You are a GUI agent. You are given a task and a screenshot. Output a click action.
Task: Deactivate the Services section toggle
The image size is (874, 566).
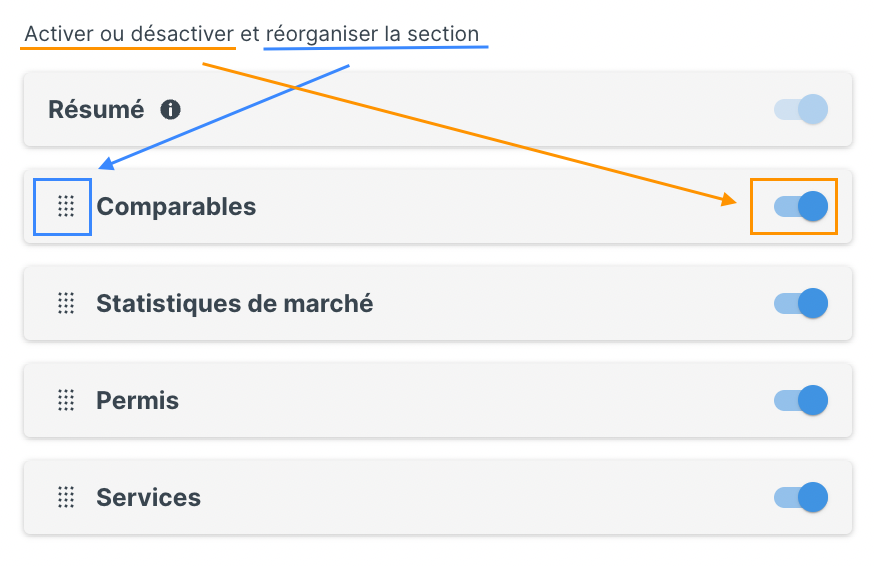coord(801,497)
